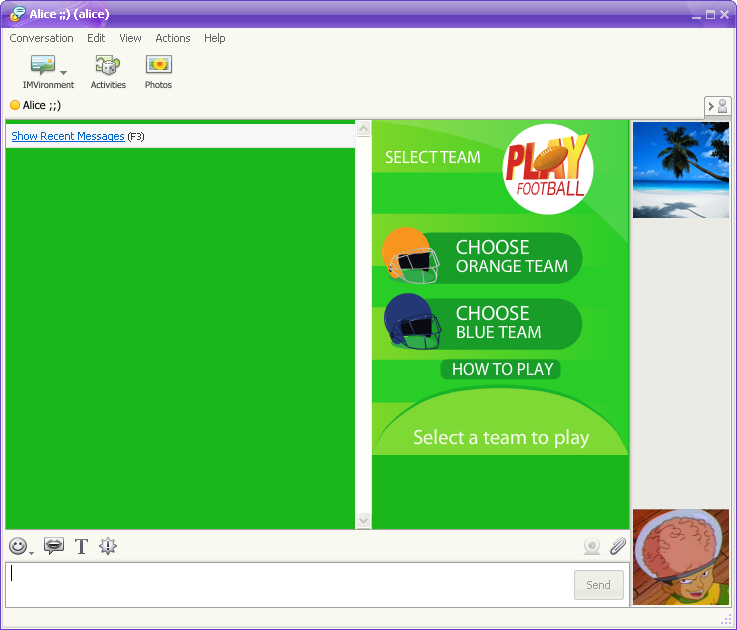Click the Show Recent Messages link
This screenshot has width=737, height=630.
pos(68,136)
